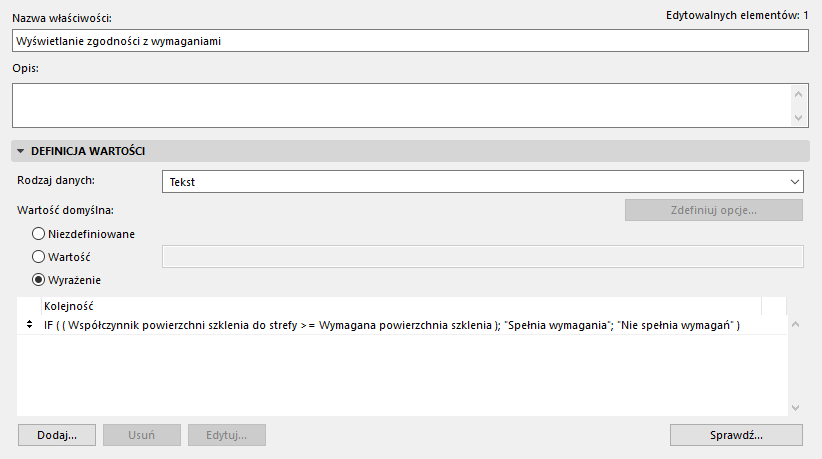Open the Rodzaj danych dropdown
The height and width of the screenshot is (459, 822).
pos(483,181)
